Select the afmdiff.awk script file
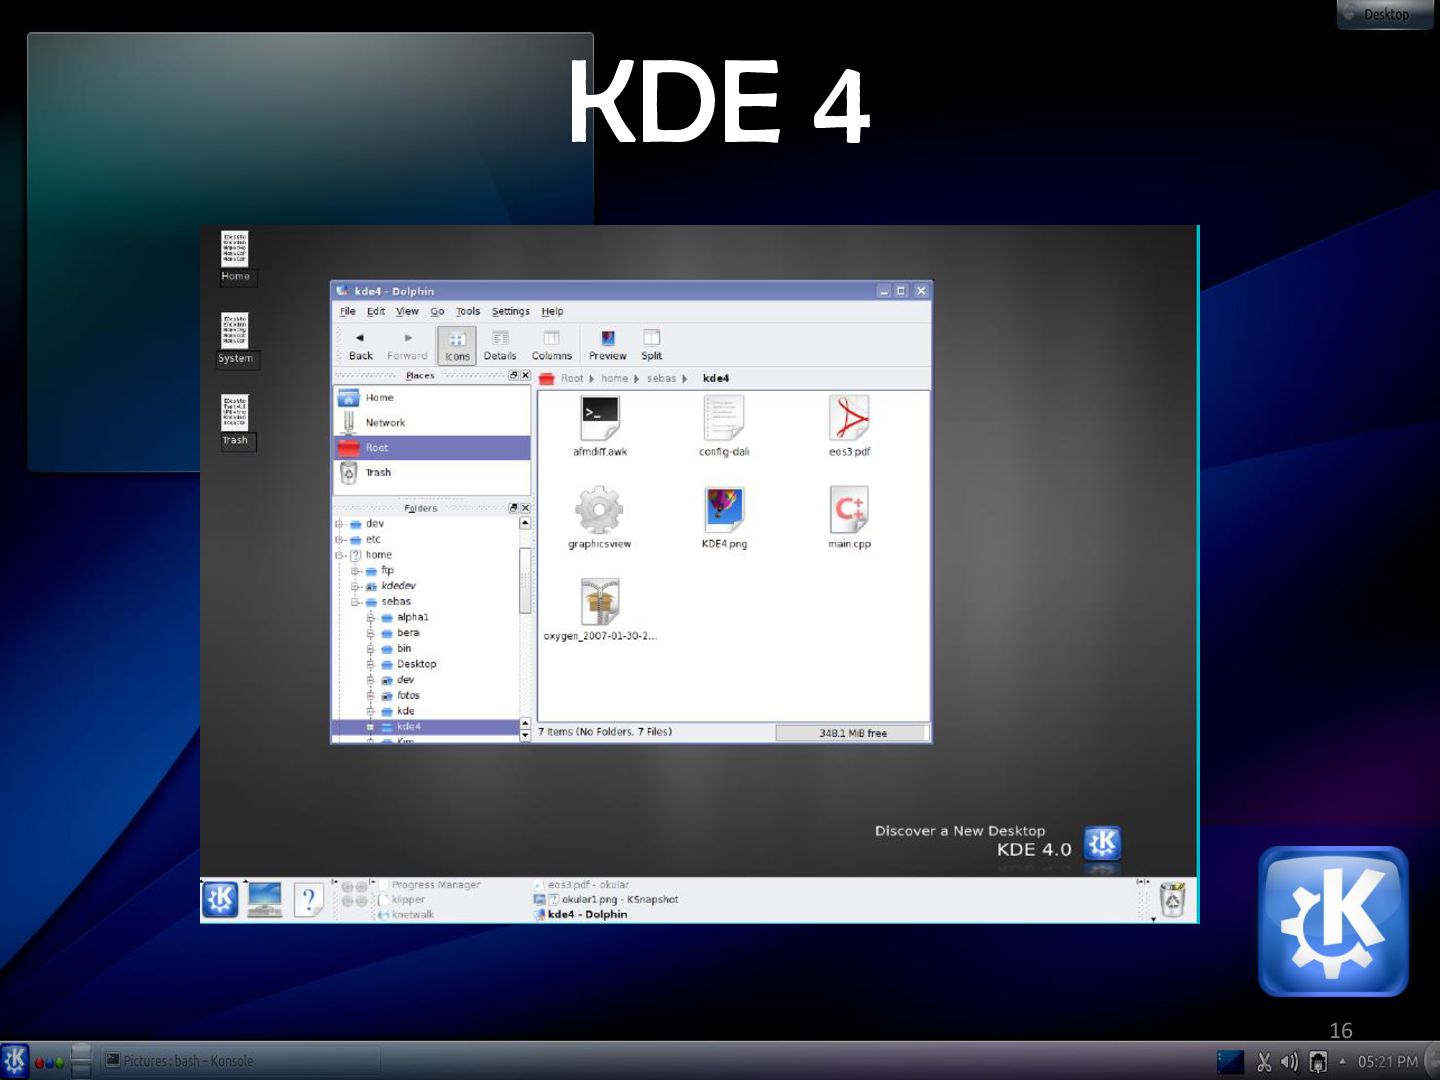1440x1080 pixels. [600, 418]
